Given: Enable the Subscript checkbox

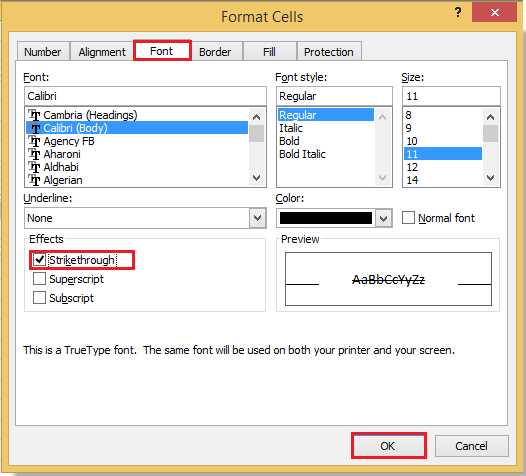Looking at the screenshot, I should (x=40, y=298).
